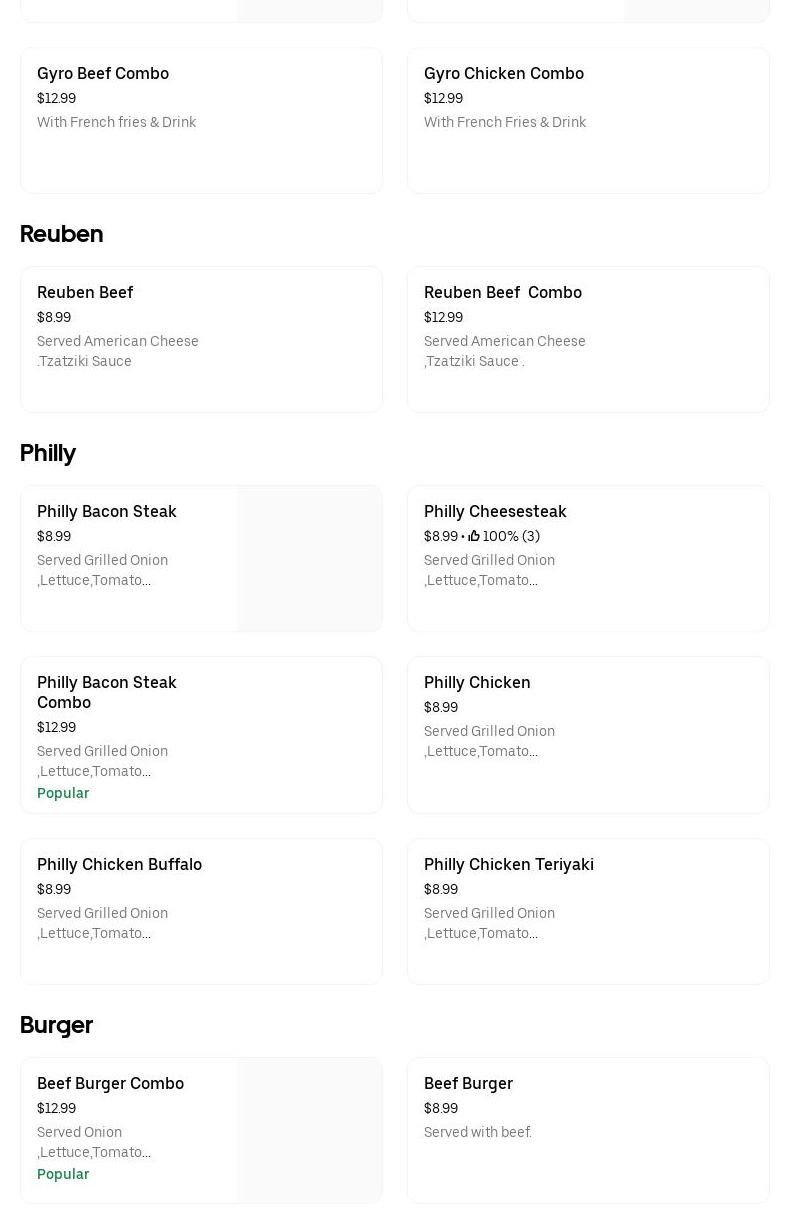
Task: Select the Philly Cheesesteak item name
Action: pos(495,511)
